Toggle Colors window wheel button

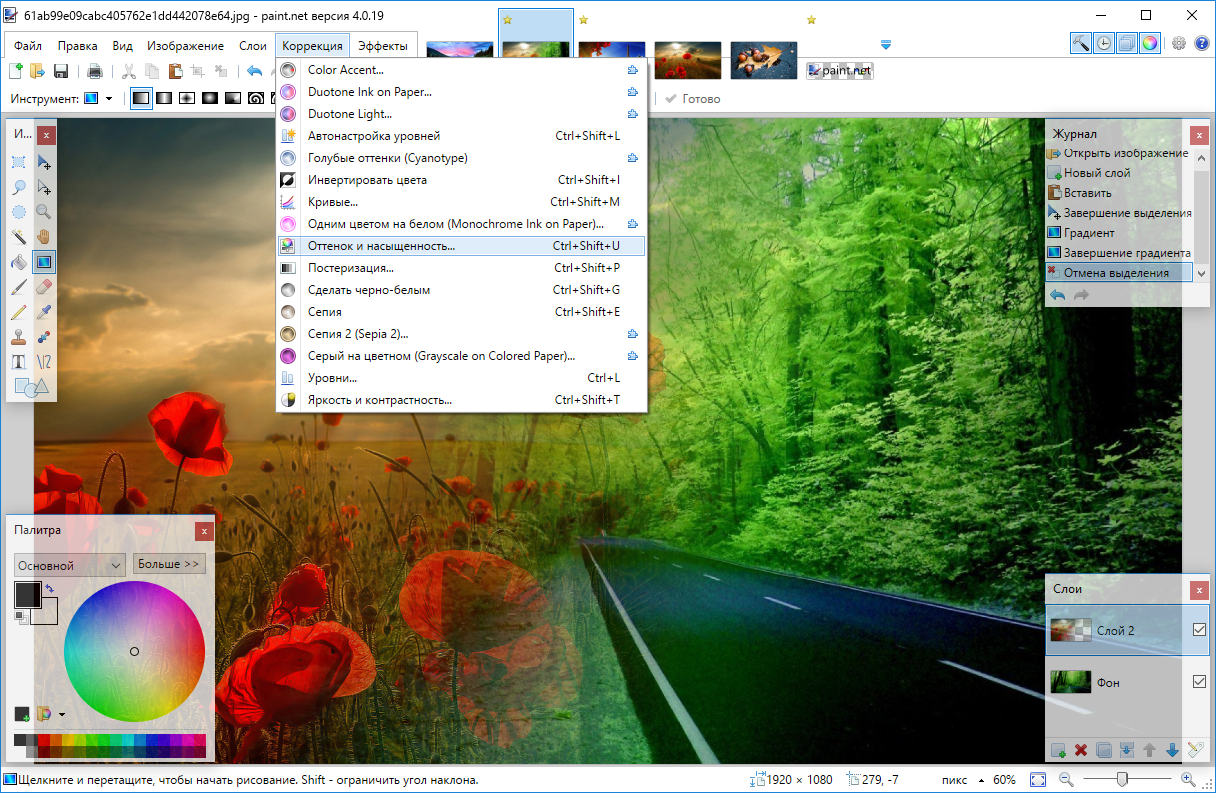1150,43
